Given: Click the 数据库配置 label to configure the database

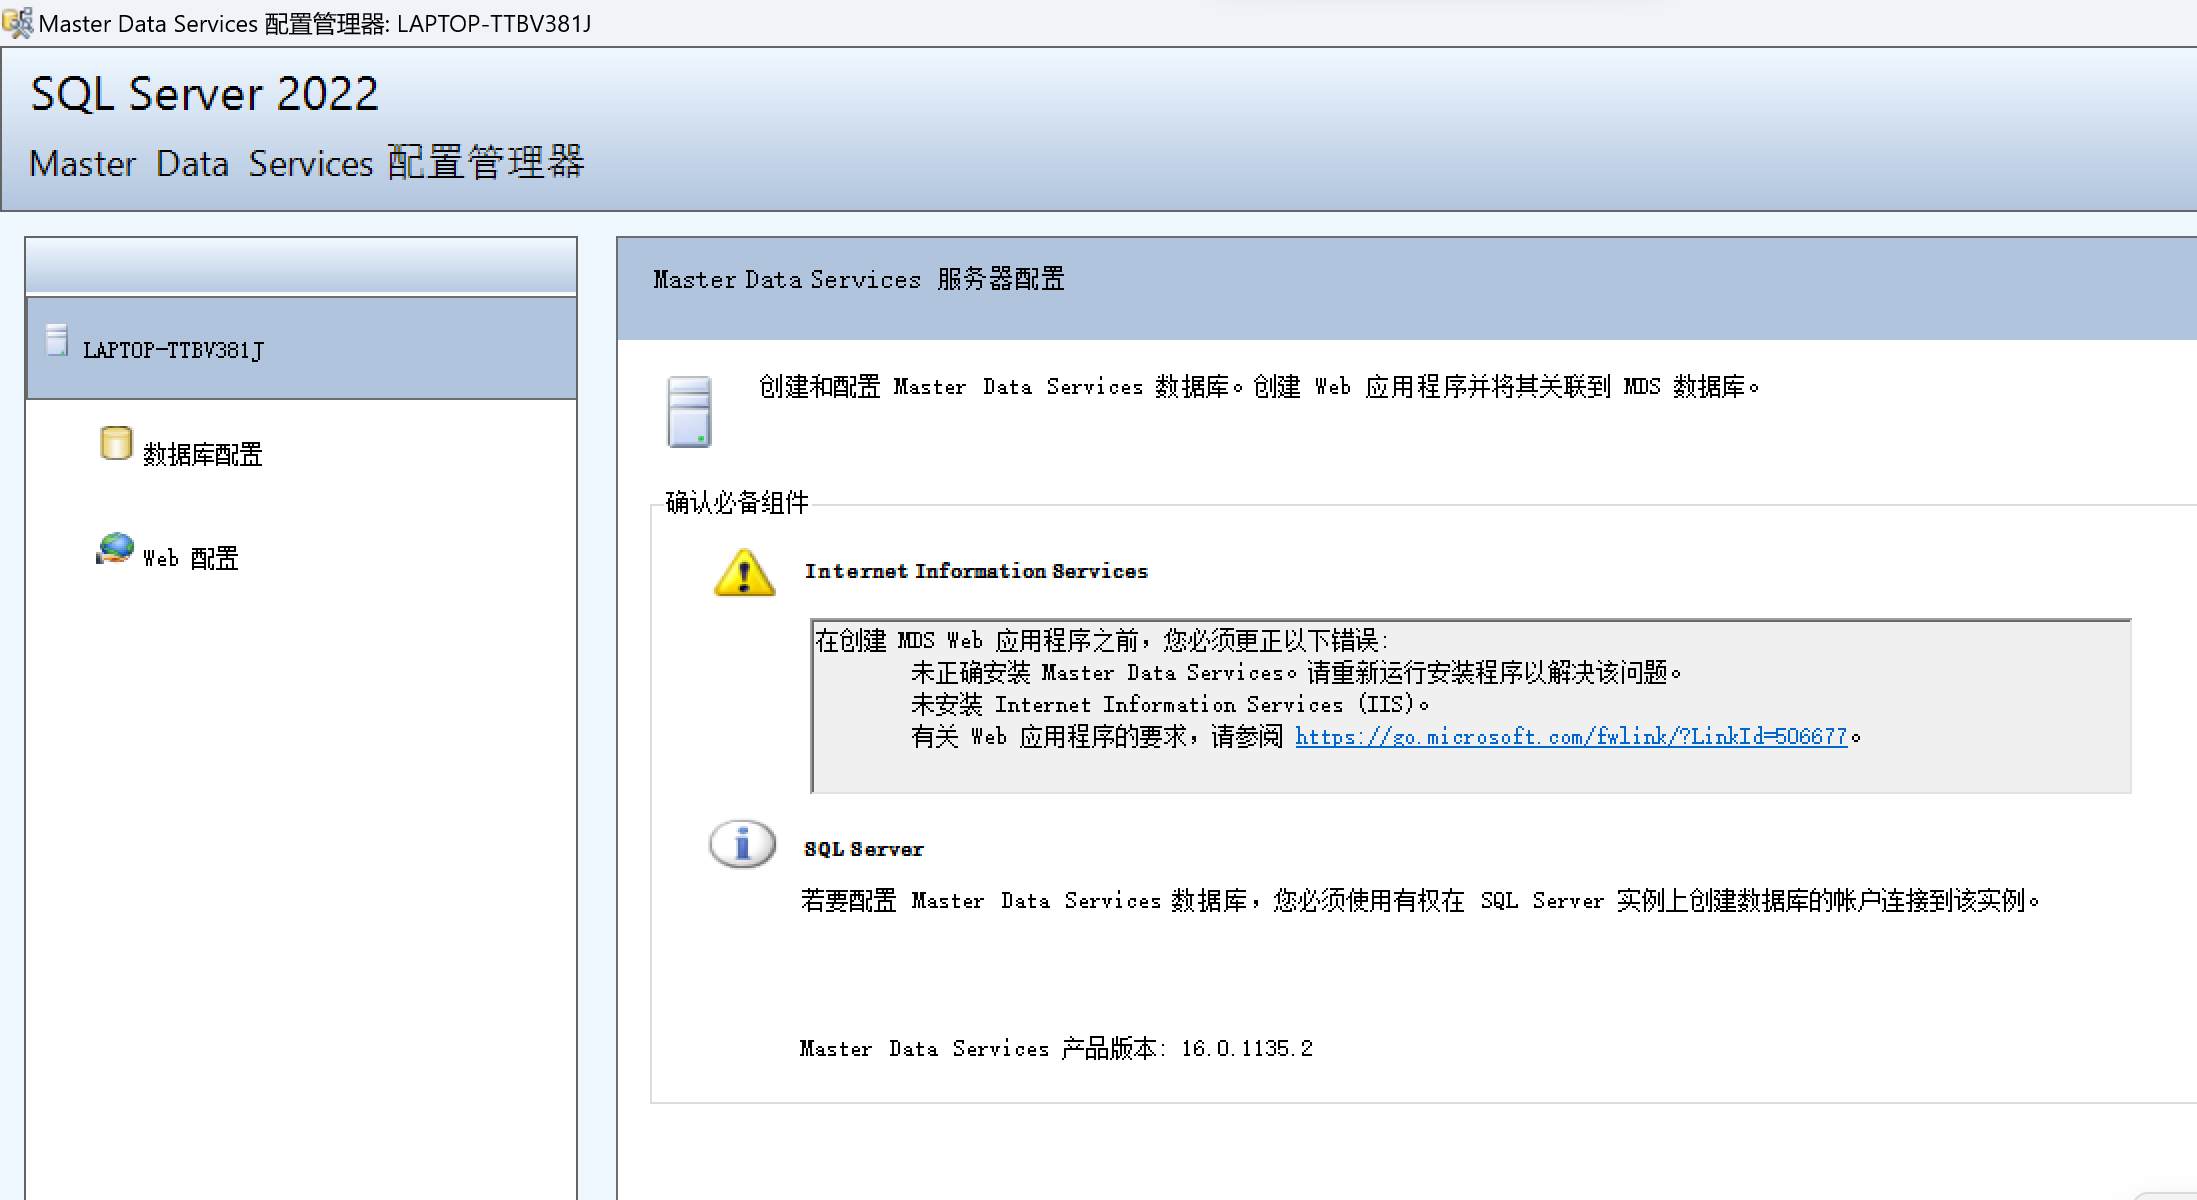Looking at the screenshot, I should 202,455.
